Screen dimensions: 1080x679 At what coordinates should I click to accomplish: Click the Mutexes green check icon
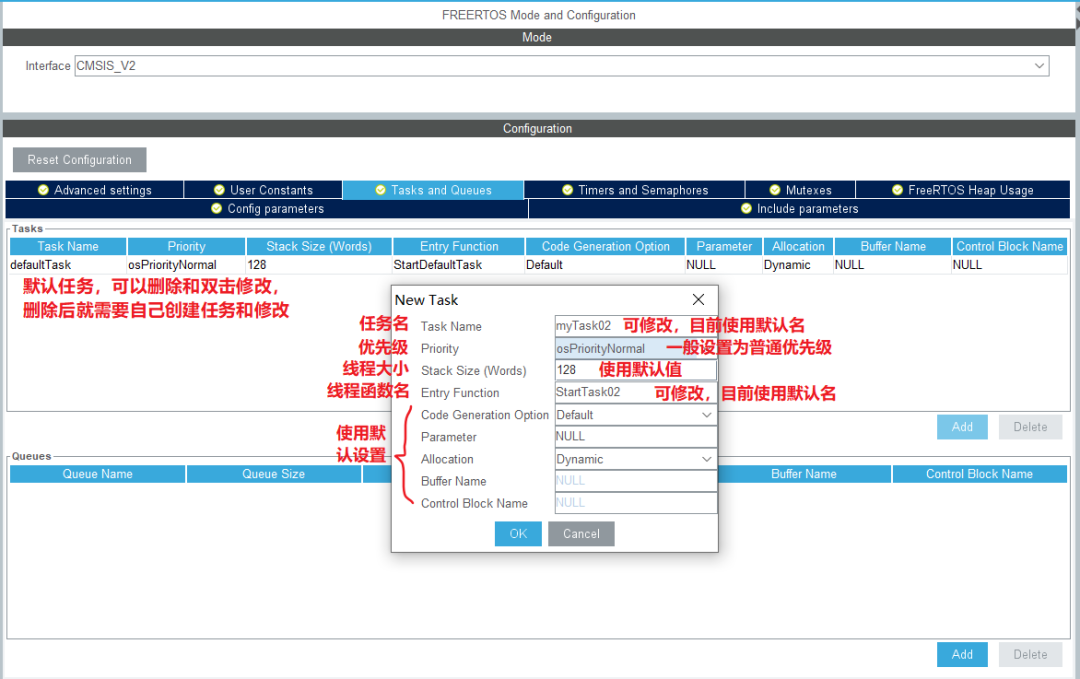click(775, 190)
